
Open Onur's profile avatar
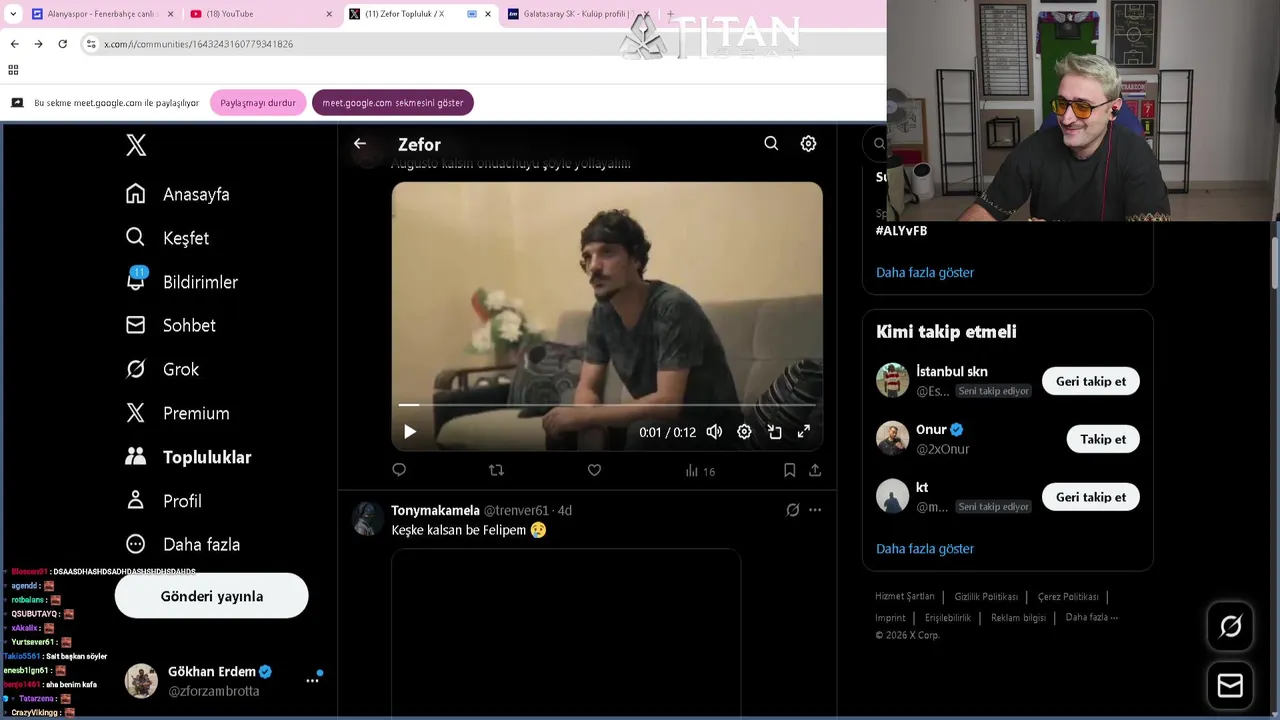pyautogui.click(x=893, y=438)
